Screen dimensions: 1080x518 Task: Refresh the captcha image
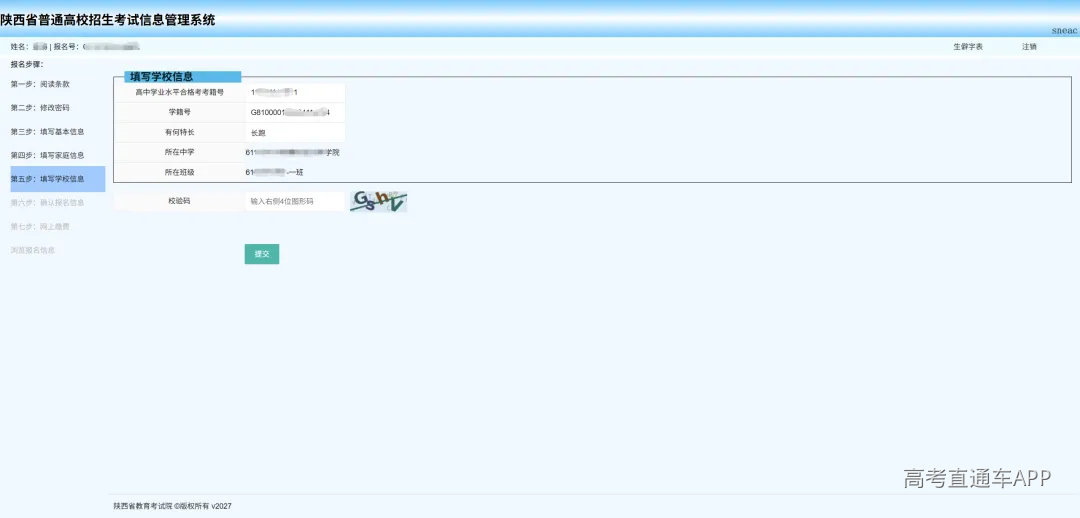pyautogui.click(x=378, y=201)
